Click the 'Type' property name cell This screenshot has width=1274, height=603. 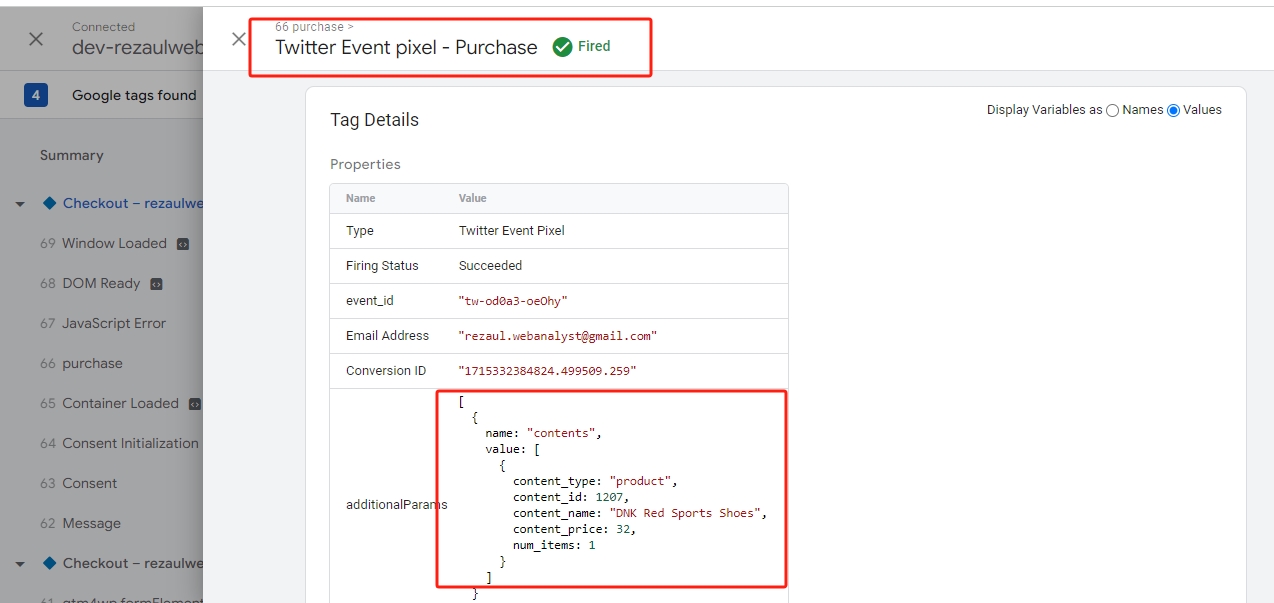(x=360, y=230)
